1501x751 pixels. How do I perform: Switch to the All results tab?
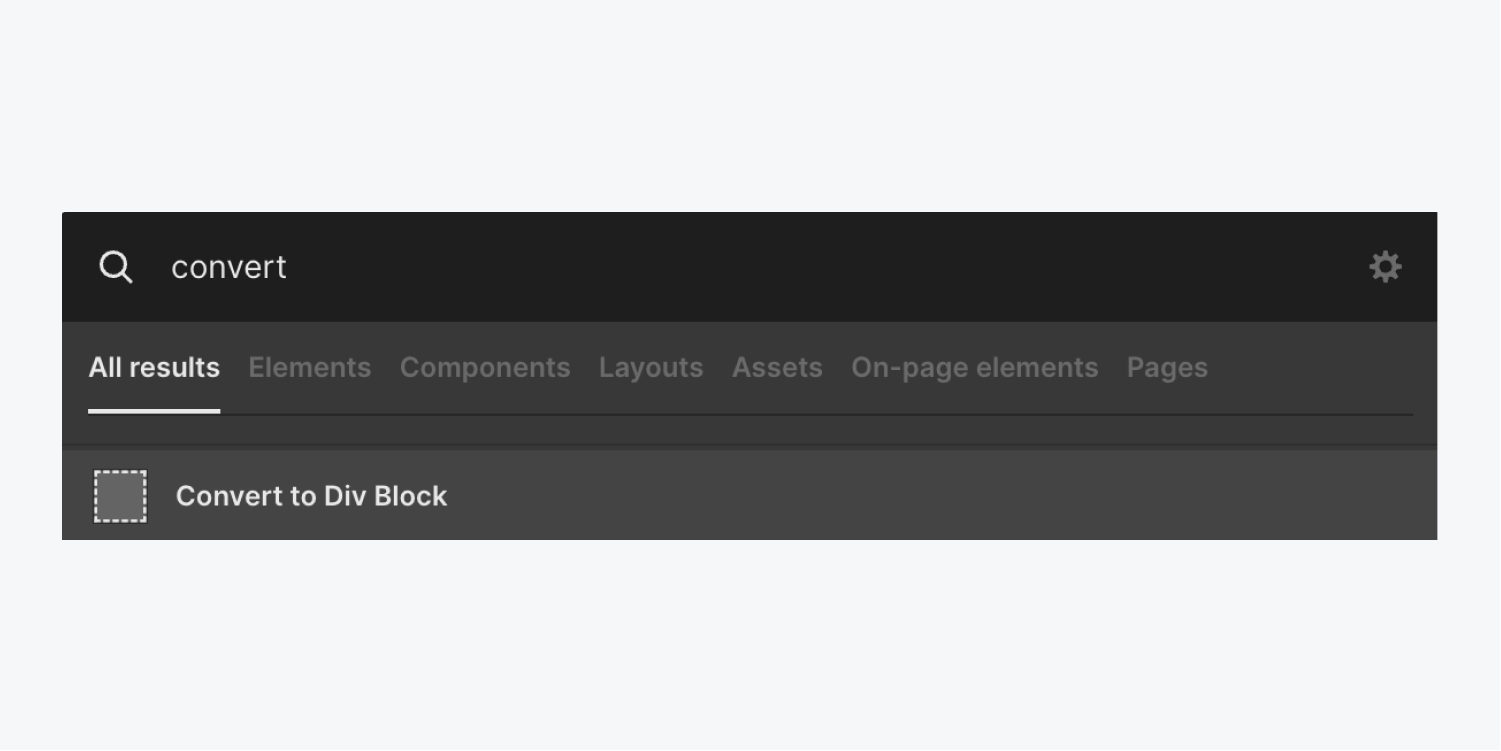[154, 368]
